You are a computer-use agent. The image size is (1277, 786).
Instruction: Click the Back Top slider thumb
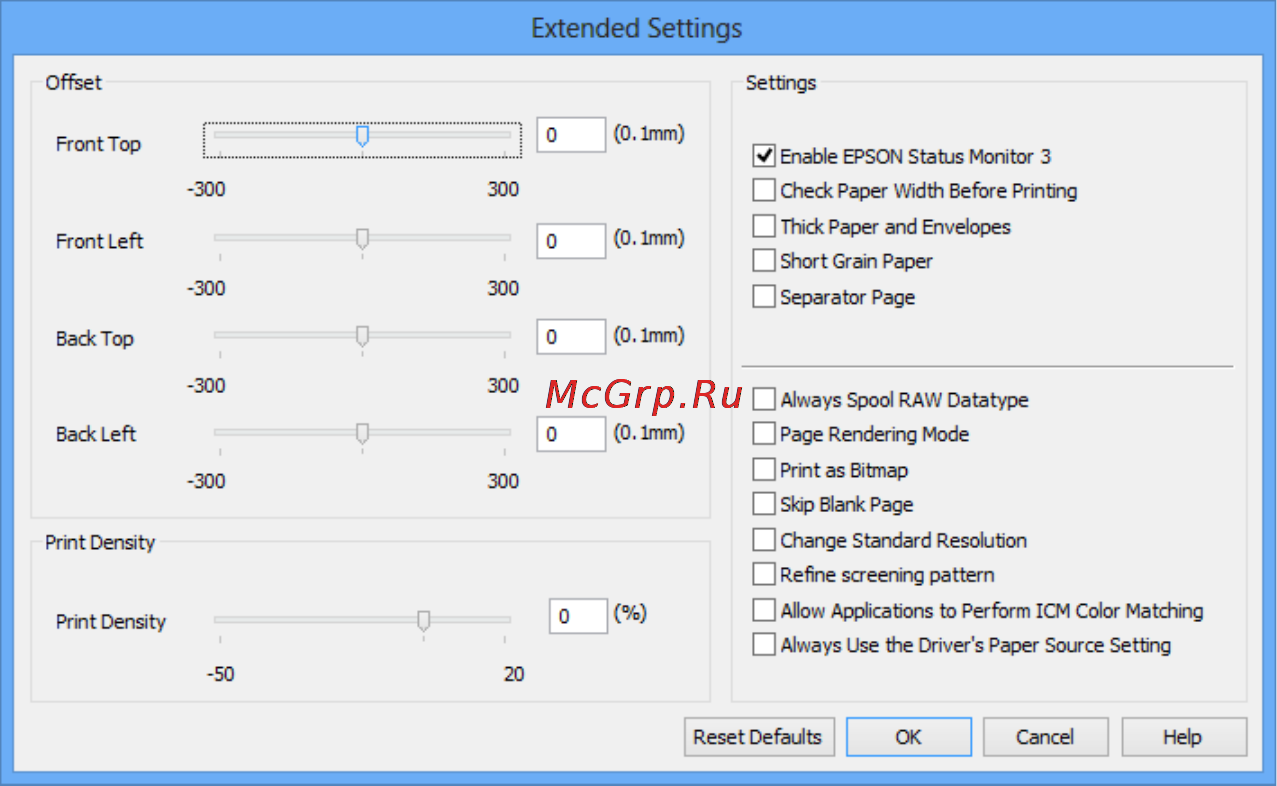tap(363, 336)
